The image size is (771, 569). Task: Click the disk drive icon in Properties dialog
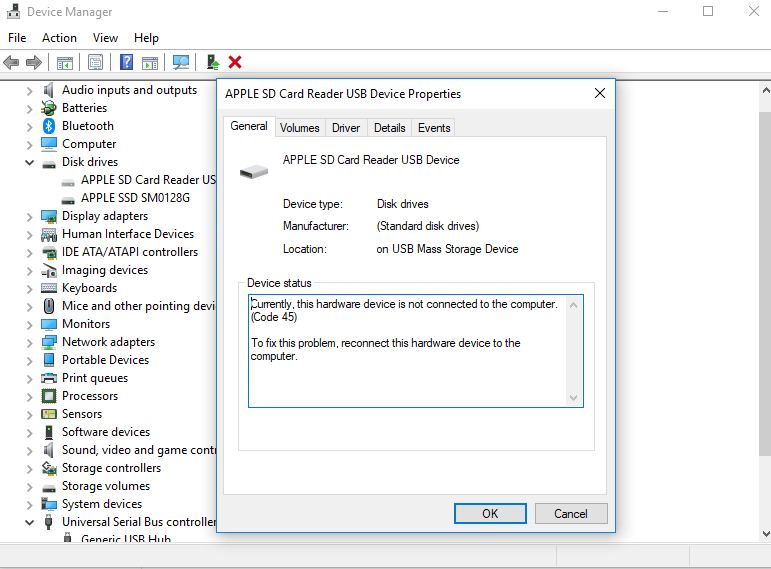[x=254, y=172]
